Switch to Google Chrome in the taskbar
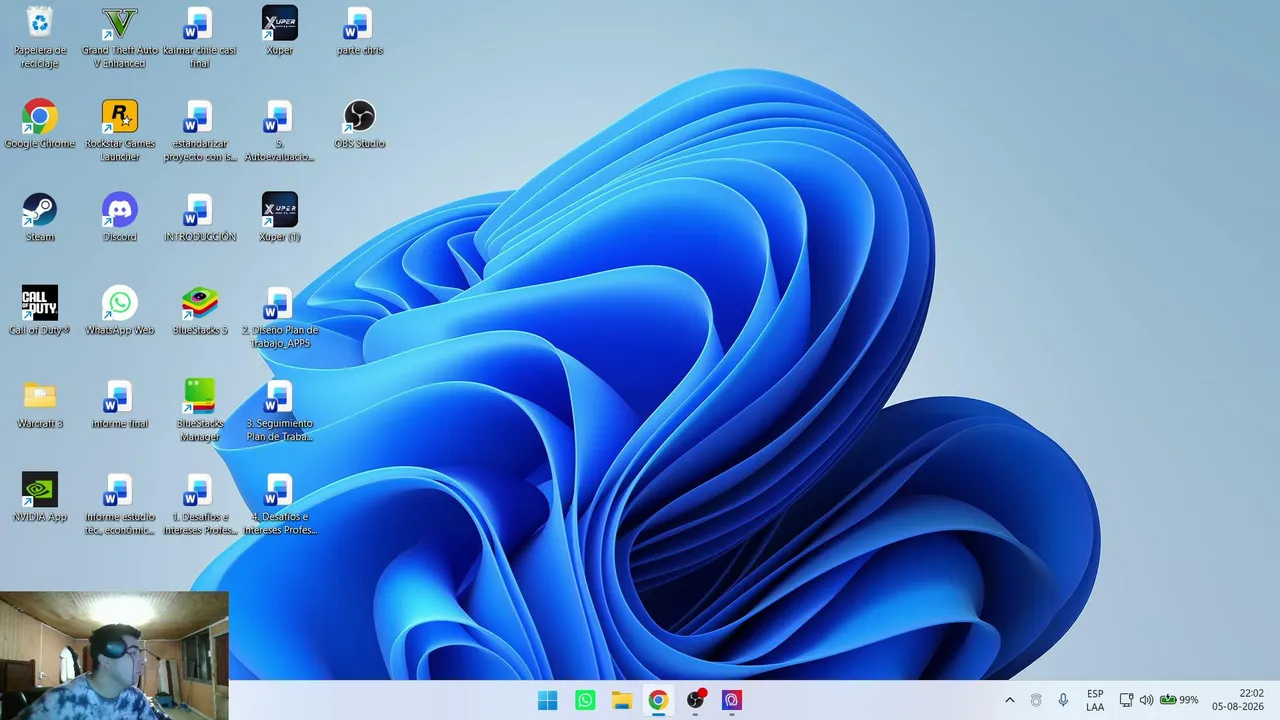The height and width of the screenshot is (720, 1280). [x=658, y=700]
